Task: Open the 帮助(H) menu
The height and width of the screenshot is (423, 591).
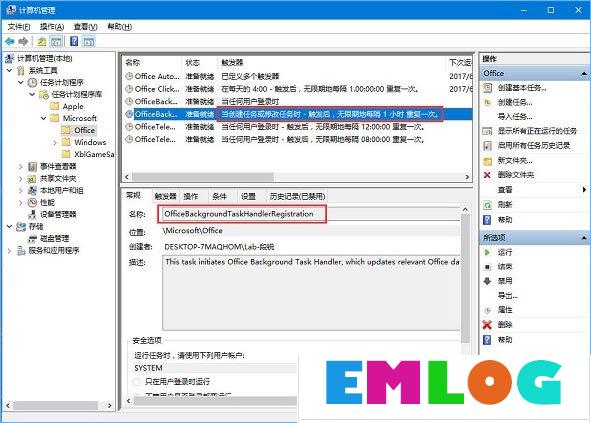Action: (119, 27)
